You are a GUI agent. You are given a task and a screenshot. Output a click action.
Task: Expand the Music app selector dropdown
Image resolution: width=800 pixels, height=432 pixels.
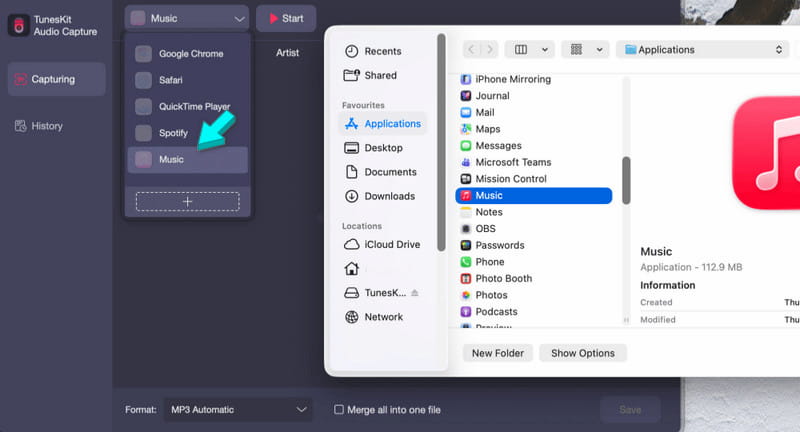tap(187, 18)
